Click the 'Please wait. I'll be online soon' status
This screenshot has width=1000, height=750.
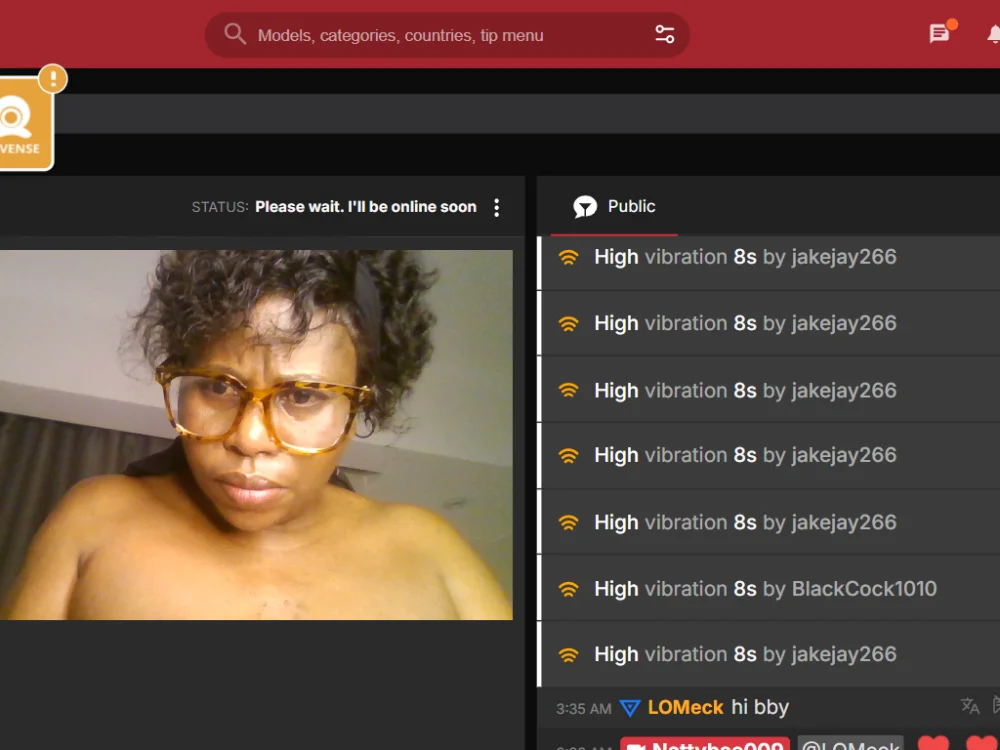click(x=366, y=207)
